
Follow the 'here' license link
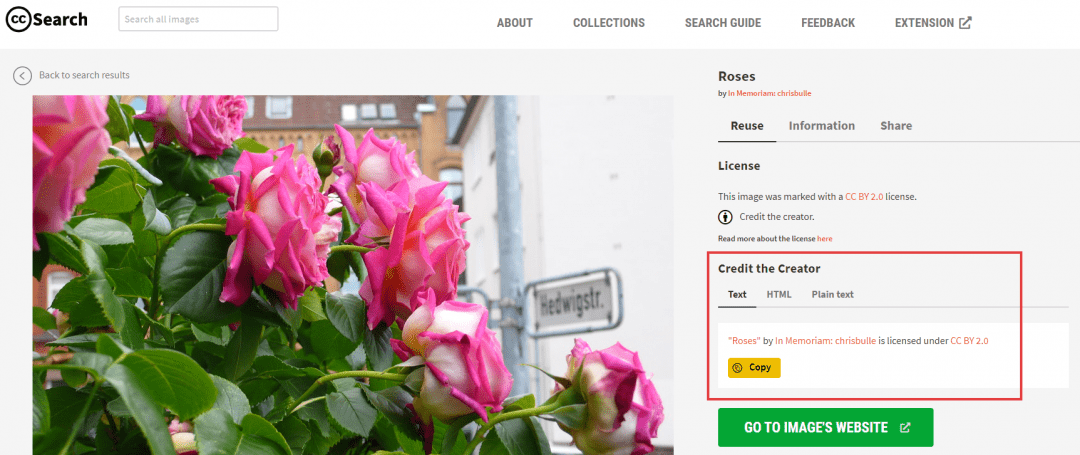coord(824,239)
